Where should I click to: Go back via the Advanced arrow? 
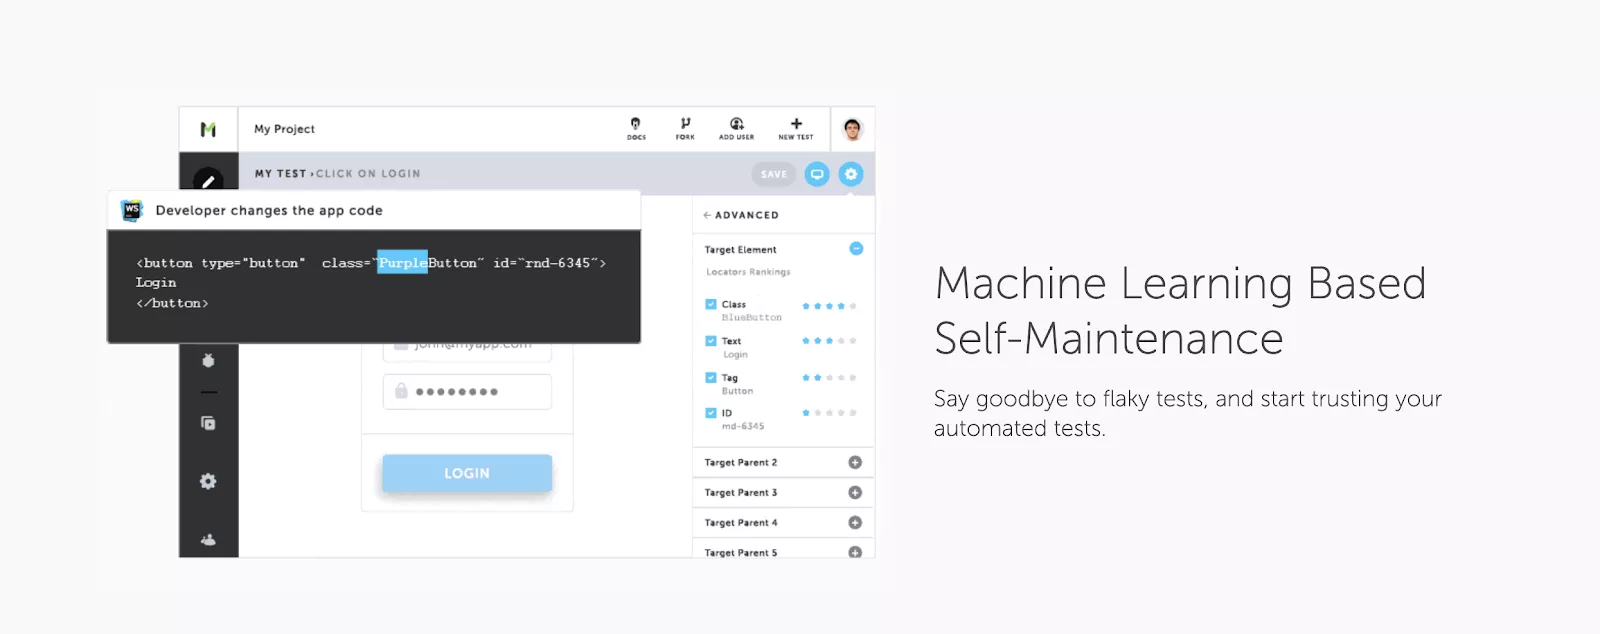click(x=707, y=215)
